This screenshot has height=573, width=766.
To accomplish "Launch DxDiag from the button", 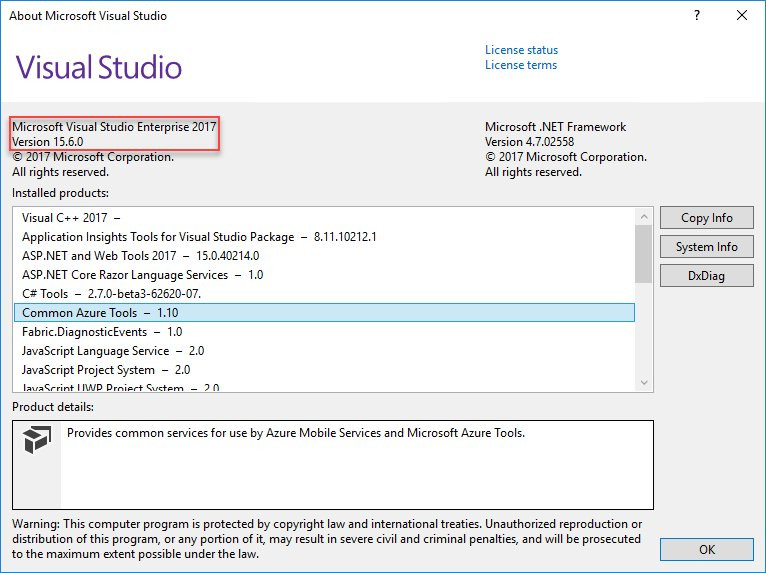I will coord(706,276).
